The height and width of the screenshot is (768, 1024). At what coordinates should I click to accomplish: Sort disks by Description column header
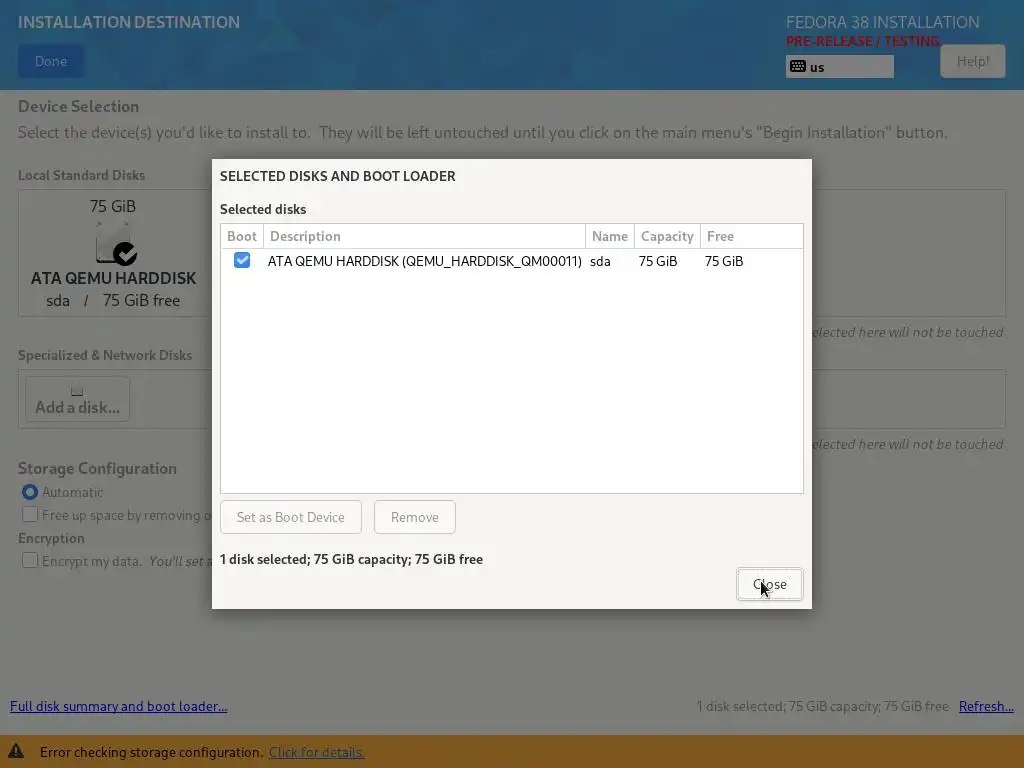(x=424, y=236)
